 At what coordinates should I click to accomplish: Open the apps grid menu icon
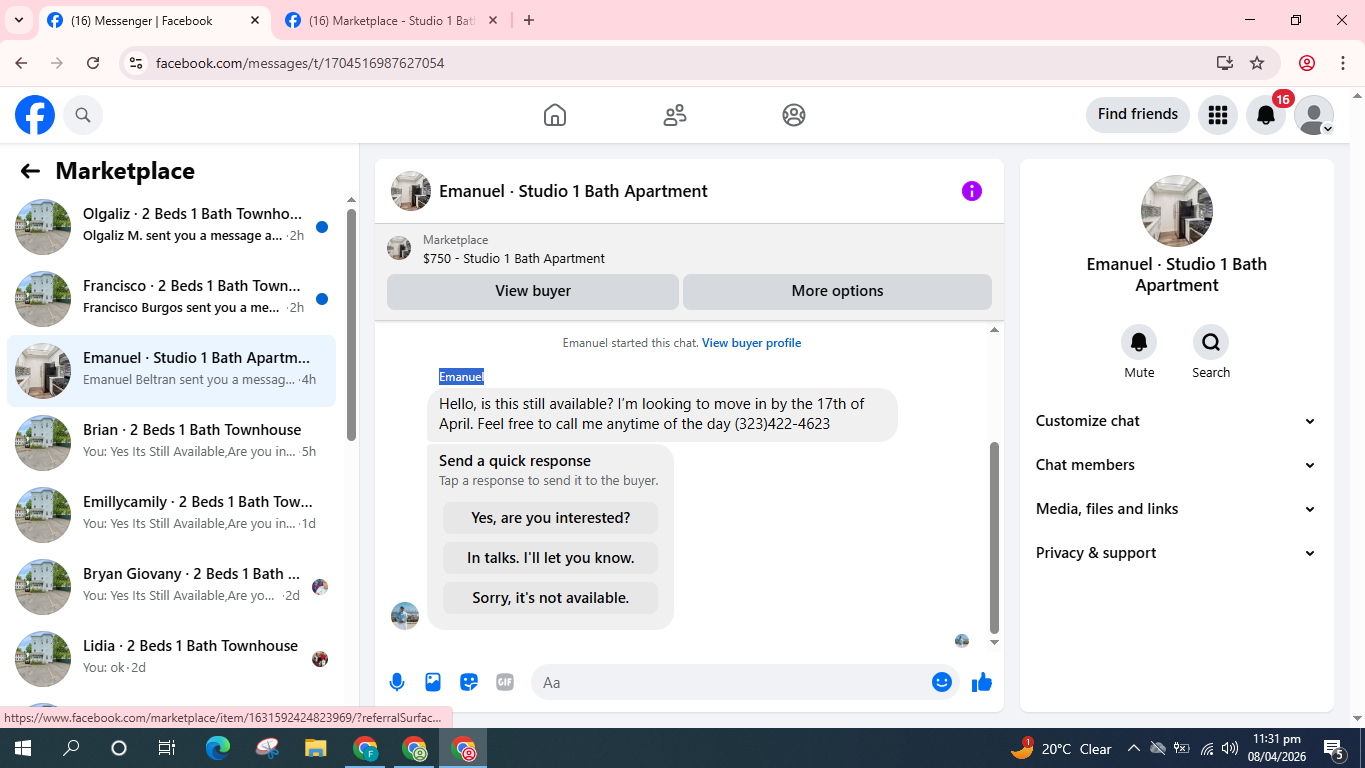point(1217,115)
